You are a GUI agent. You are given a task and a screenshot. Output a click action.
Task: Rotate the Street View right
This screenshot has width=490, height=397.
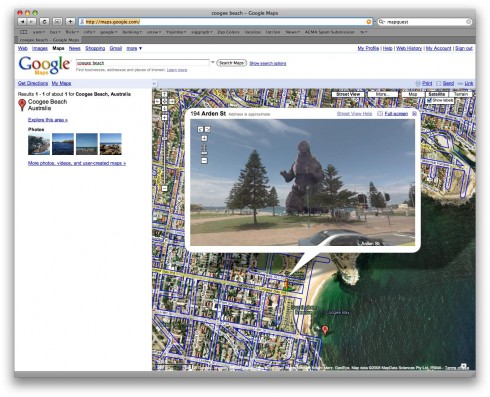point(208,129)
